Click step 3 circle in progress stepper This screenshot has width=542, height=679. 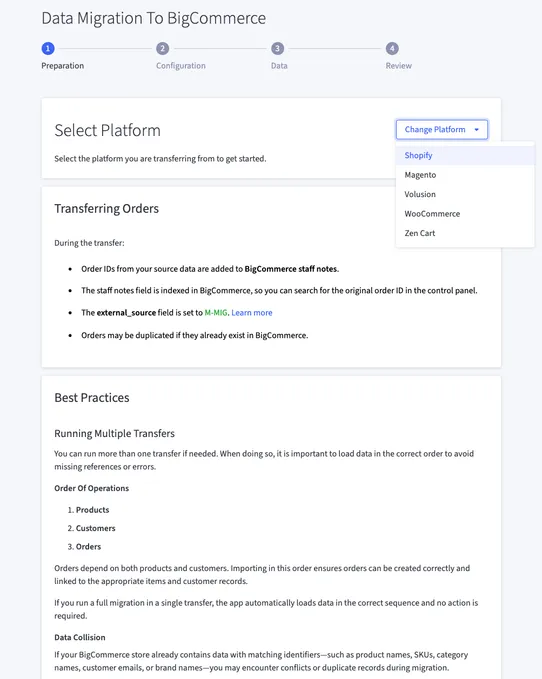(x=277, y=48)
